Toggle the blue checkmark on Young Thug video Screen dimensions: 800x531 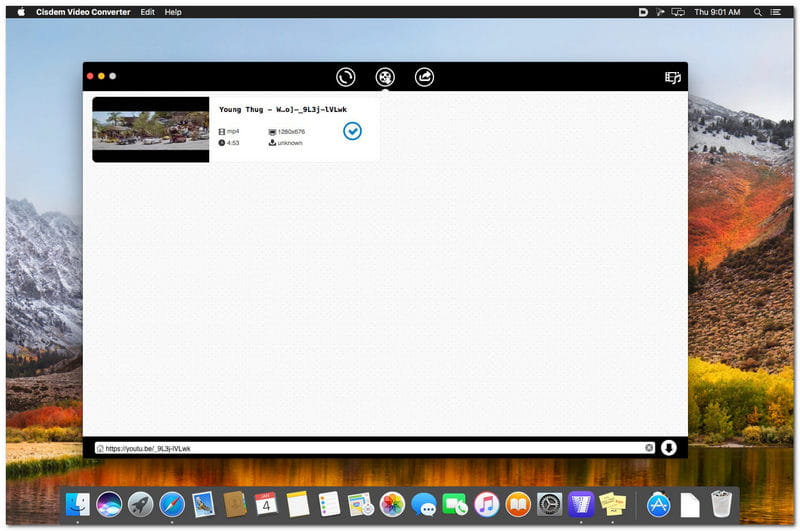click(x=352, y=131)
